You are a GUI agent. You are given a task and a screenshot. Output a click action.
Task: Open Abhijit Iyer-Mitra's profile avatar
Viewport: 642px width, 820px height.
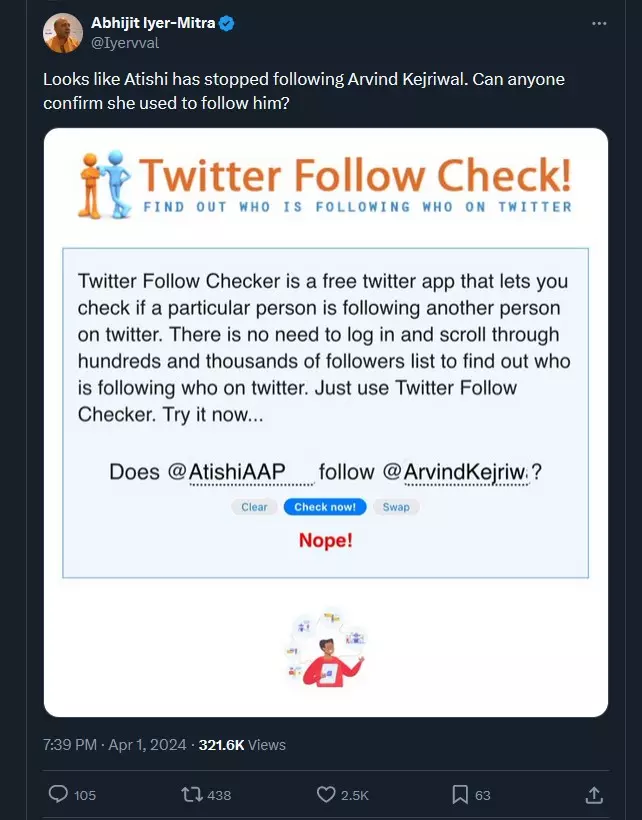coord(63,33)
